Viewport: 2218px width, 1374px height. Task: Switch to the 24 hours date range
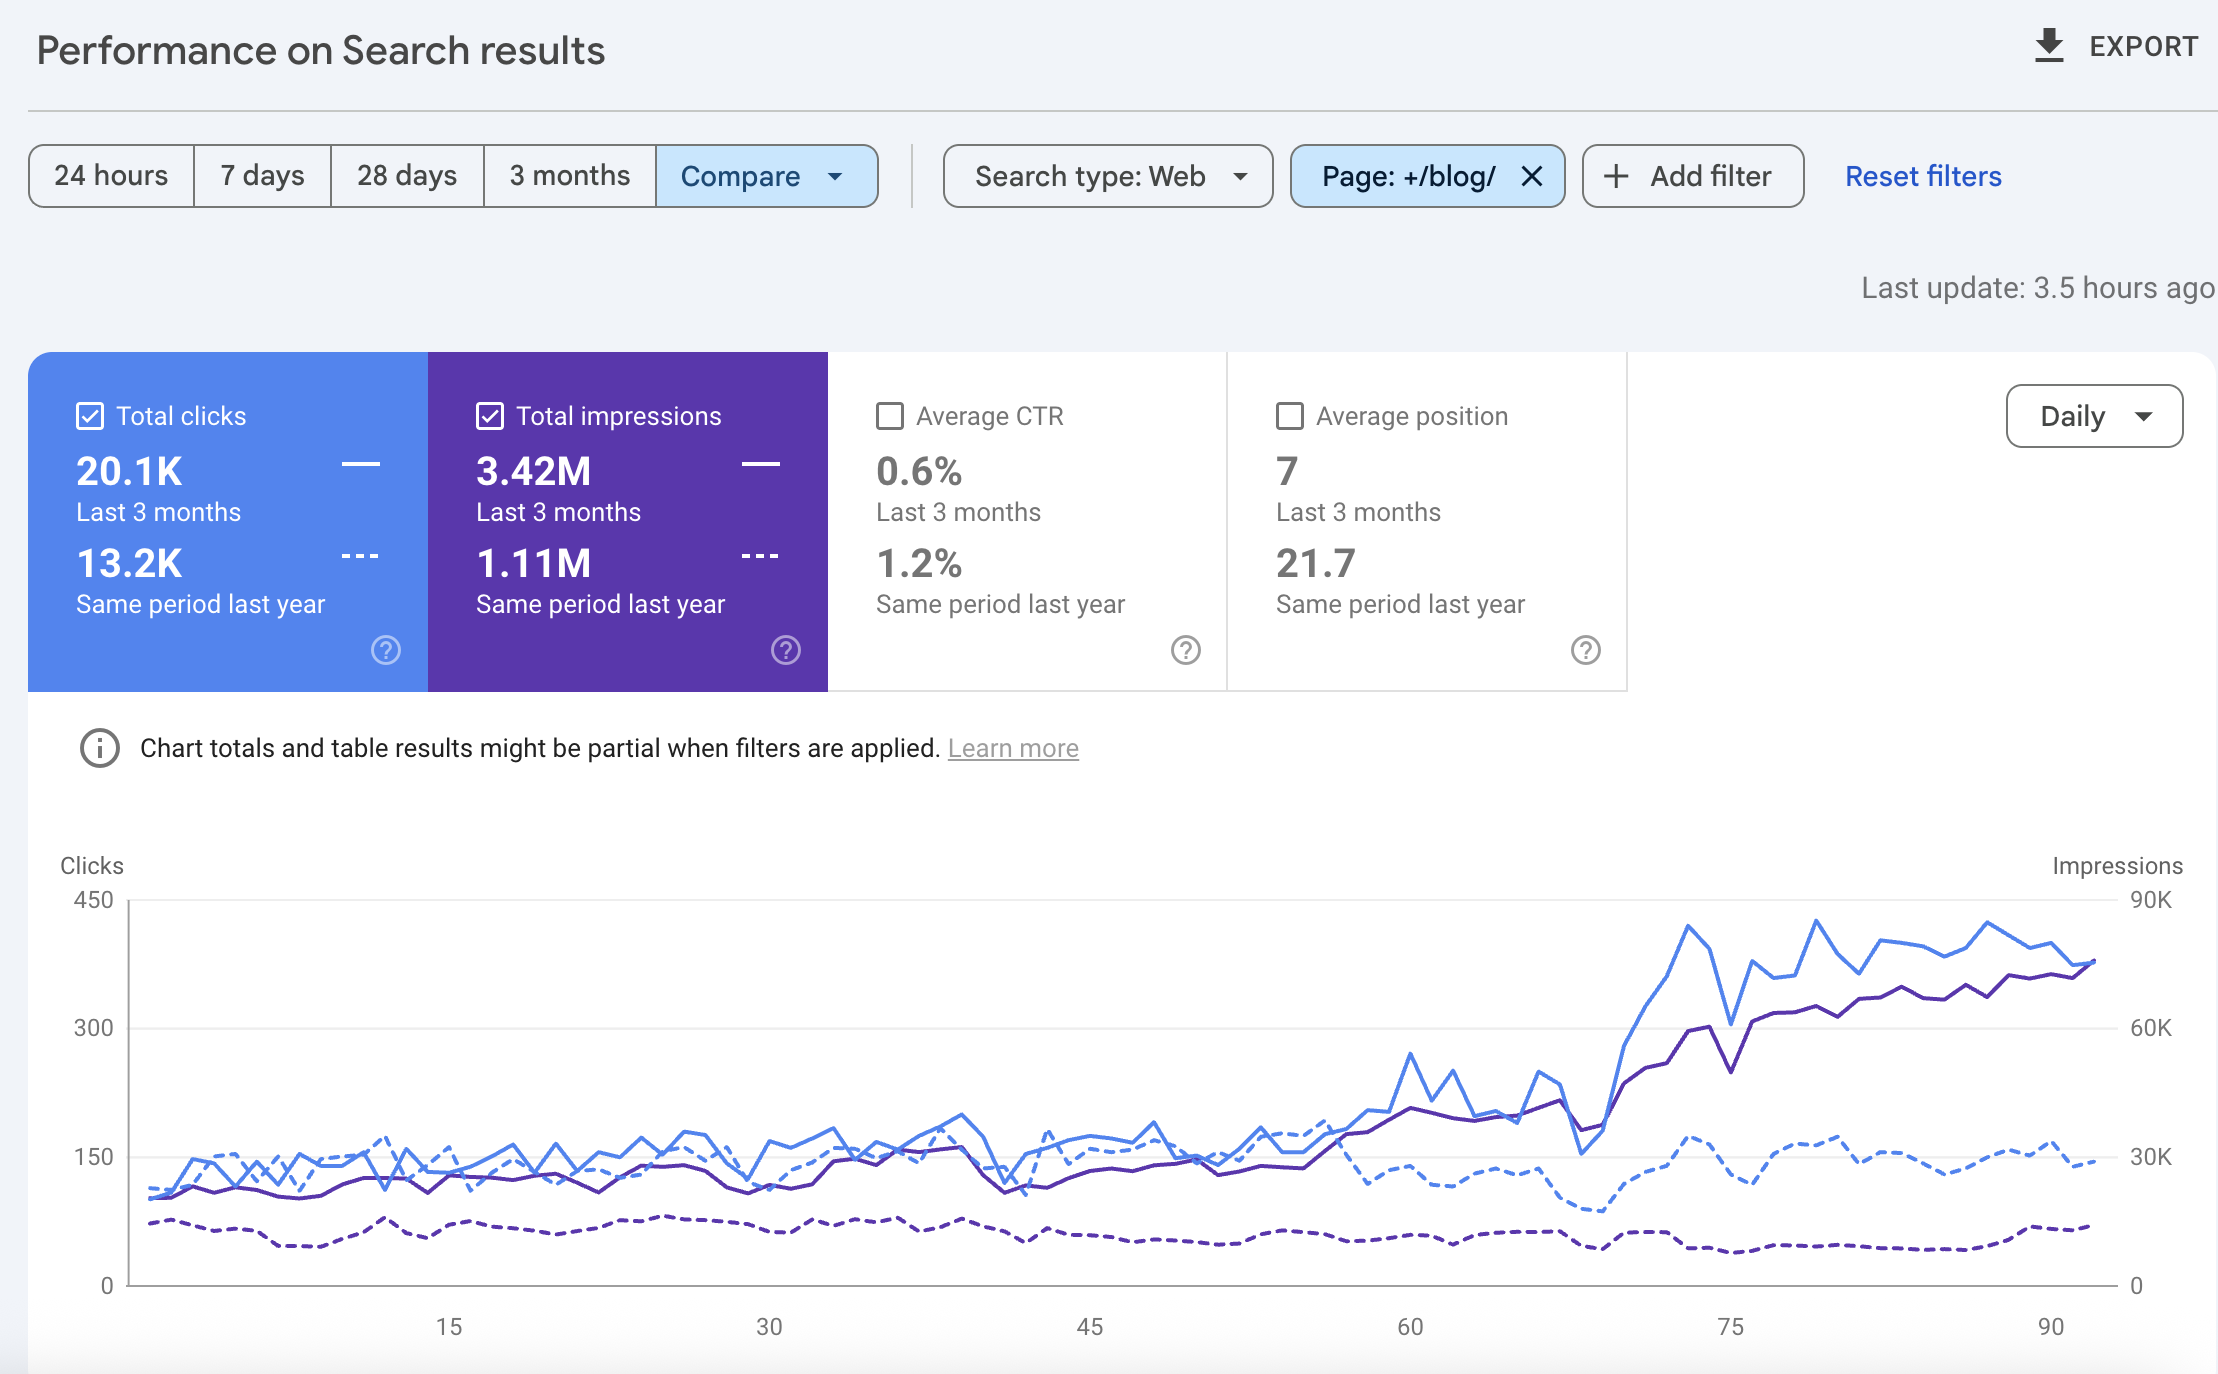coord(111,176)
